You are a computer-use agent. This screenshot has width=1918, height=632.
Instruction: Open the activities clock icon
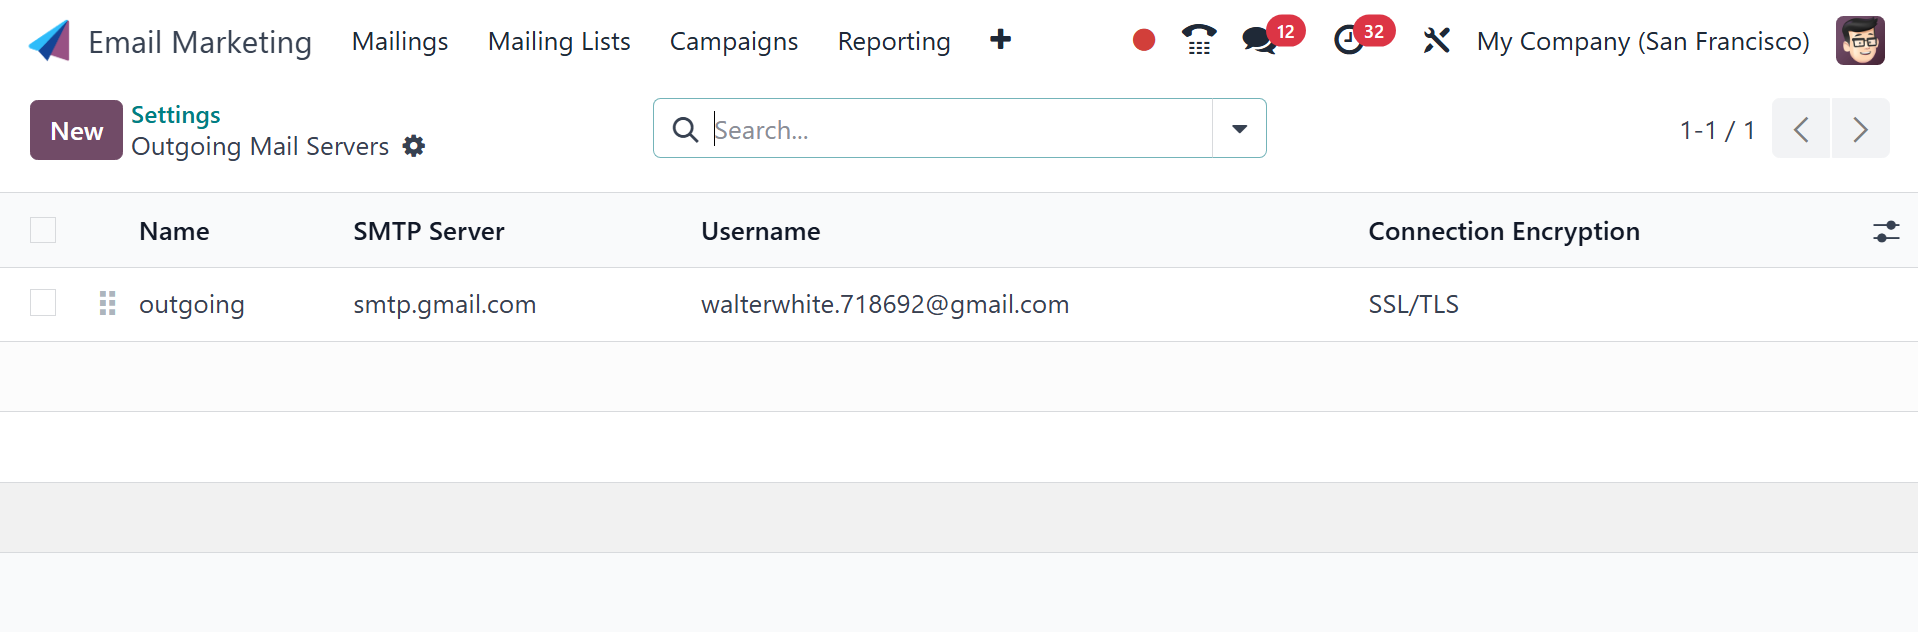click(x=1349, y=41)
